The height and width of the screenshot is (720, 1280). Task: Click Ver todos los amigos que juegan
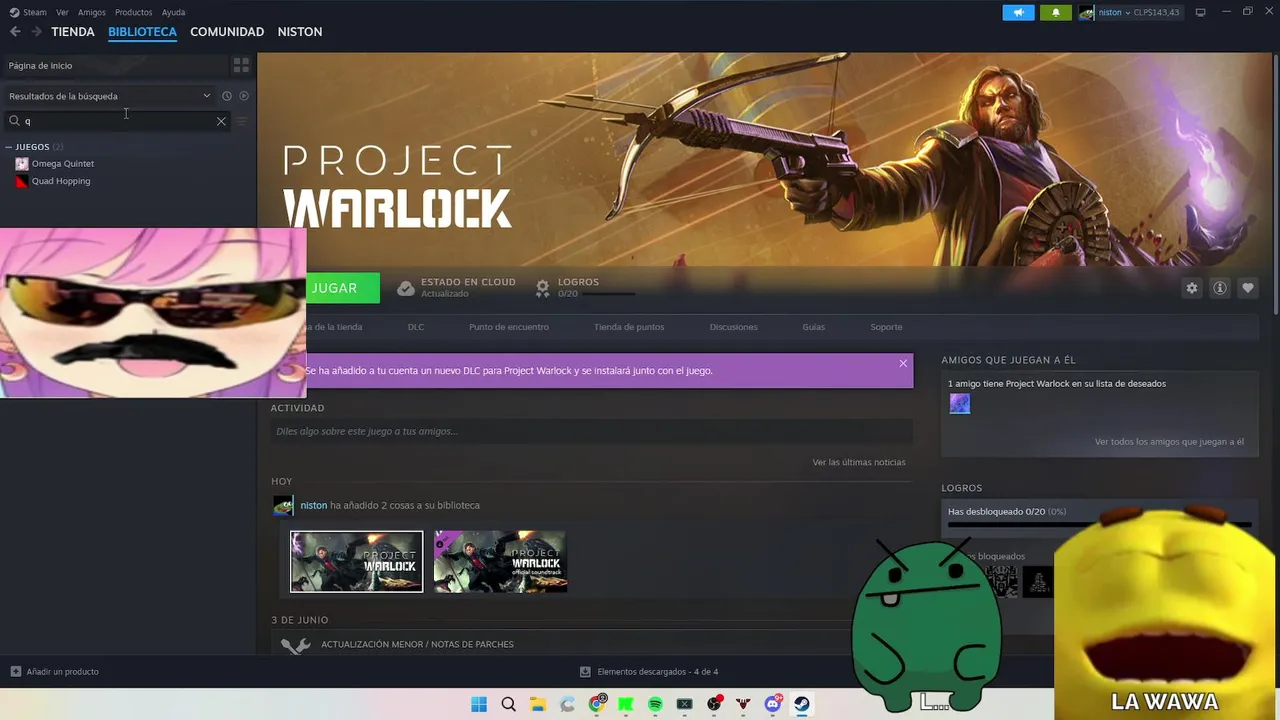pos(1169,442)
